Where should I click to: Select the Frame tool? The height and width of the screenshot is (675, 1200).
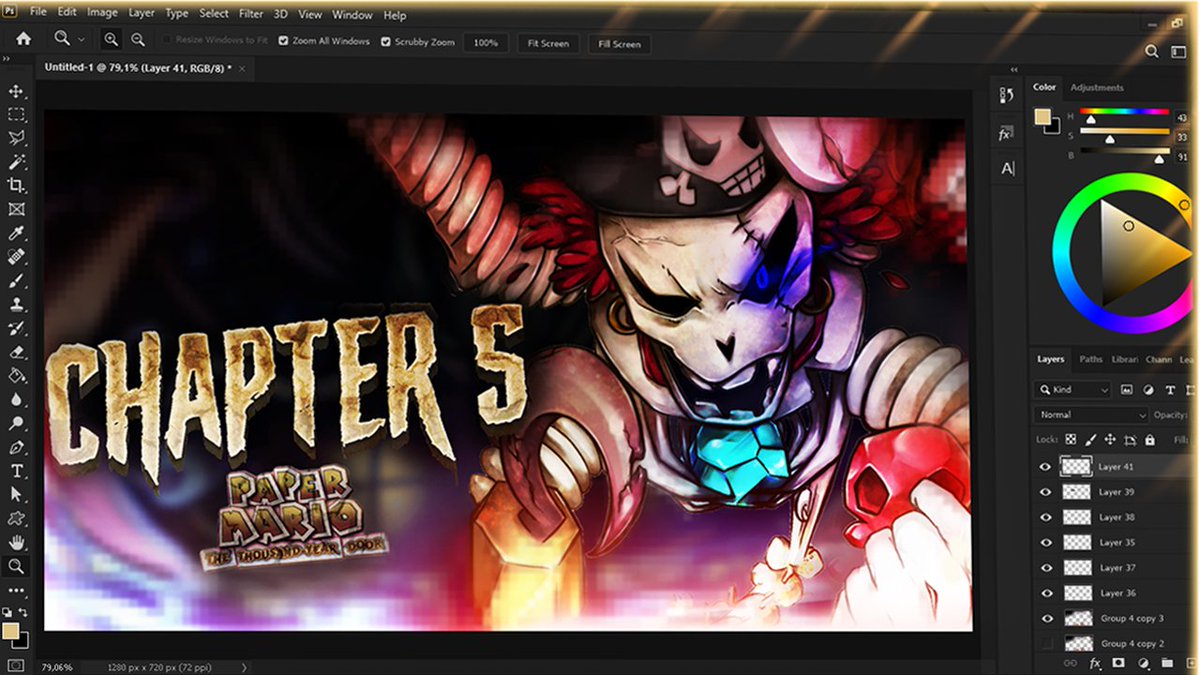(17, 210)
